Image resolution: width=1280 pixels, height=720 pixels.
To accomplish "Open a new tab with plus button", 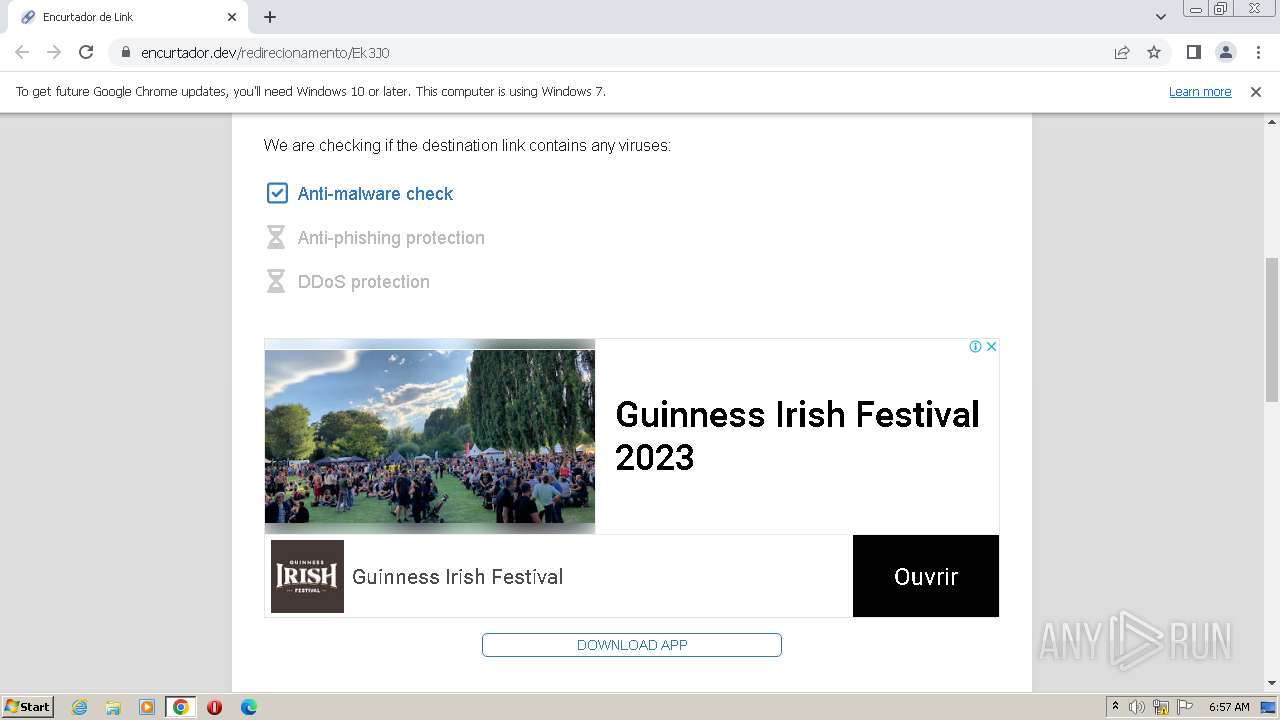I will click(270, 17).
